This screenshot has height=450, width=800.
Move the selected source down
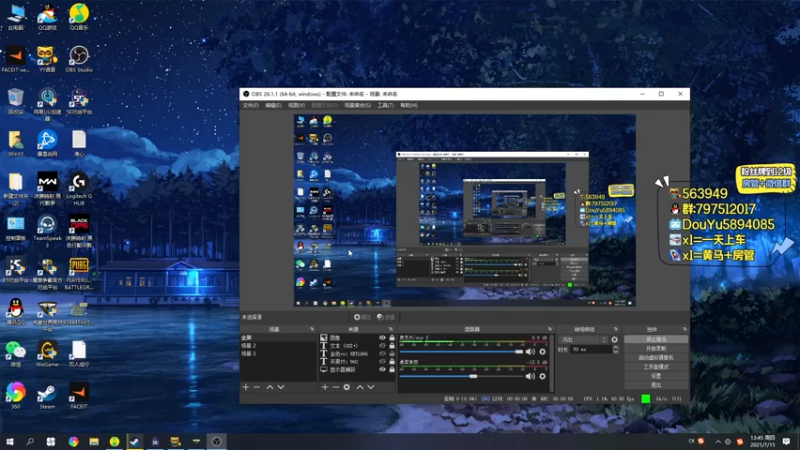point(371,387)
